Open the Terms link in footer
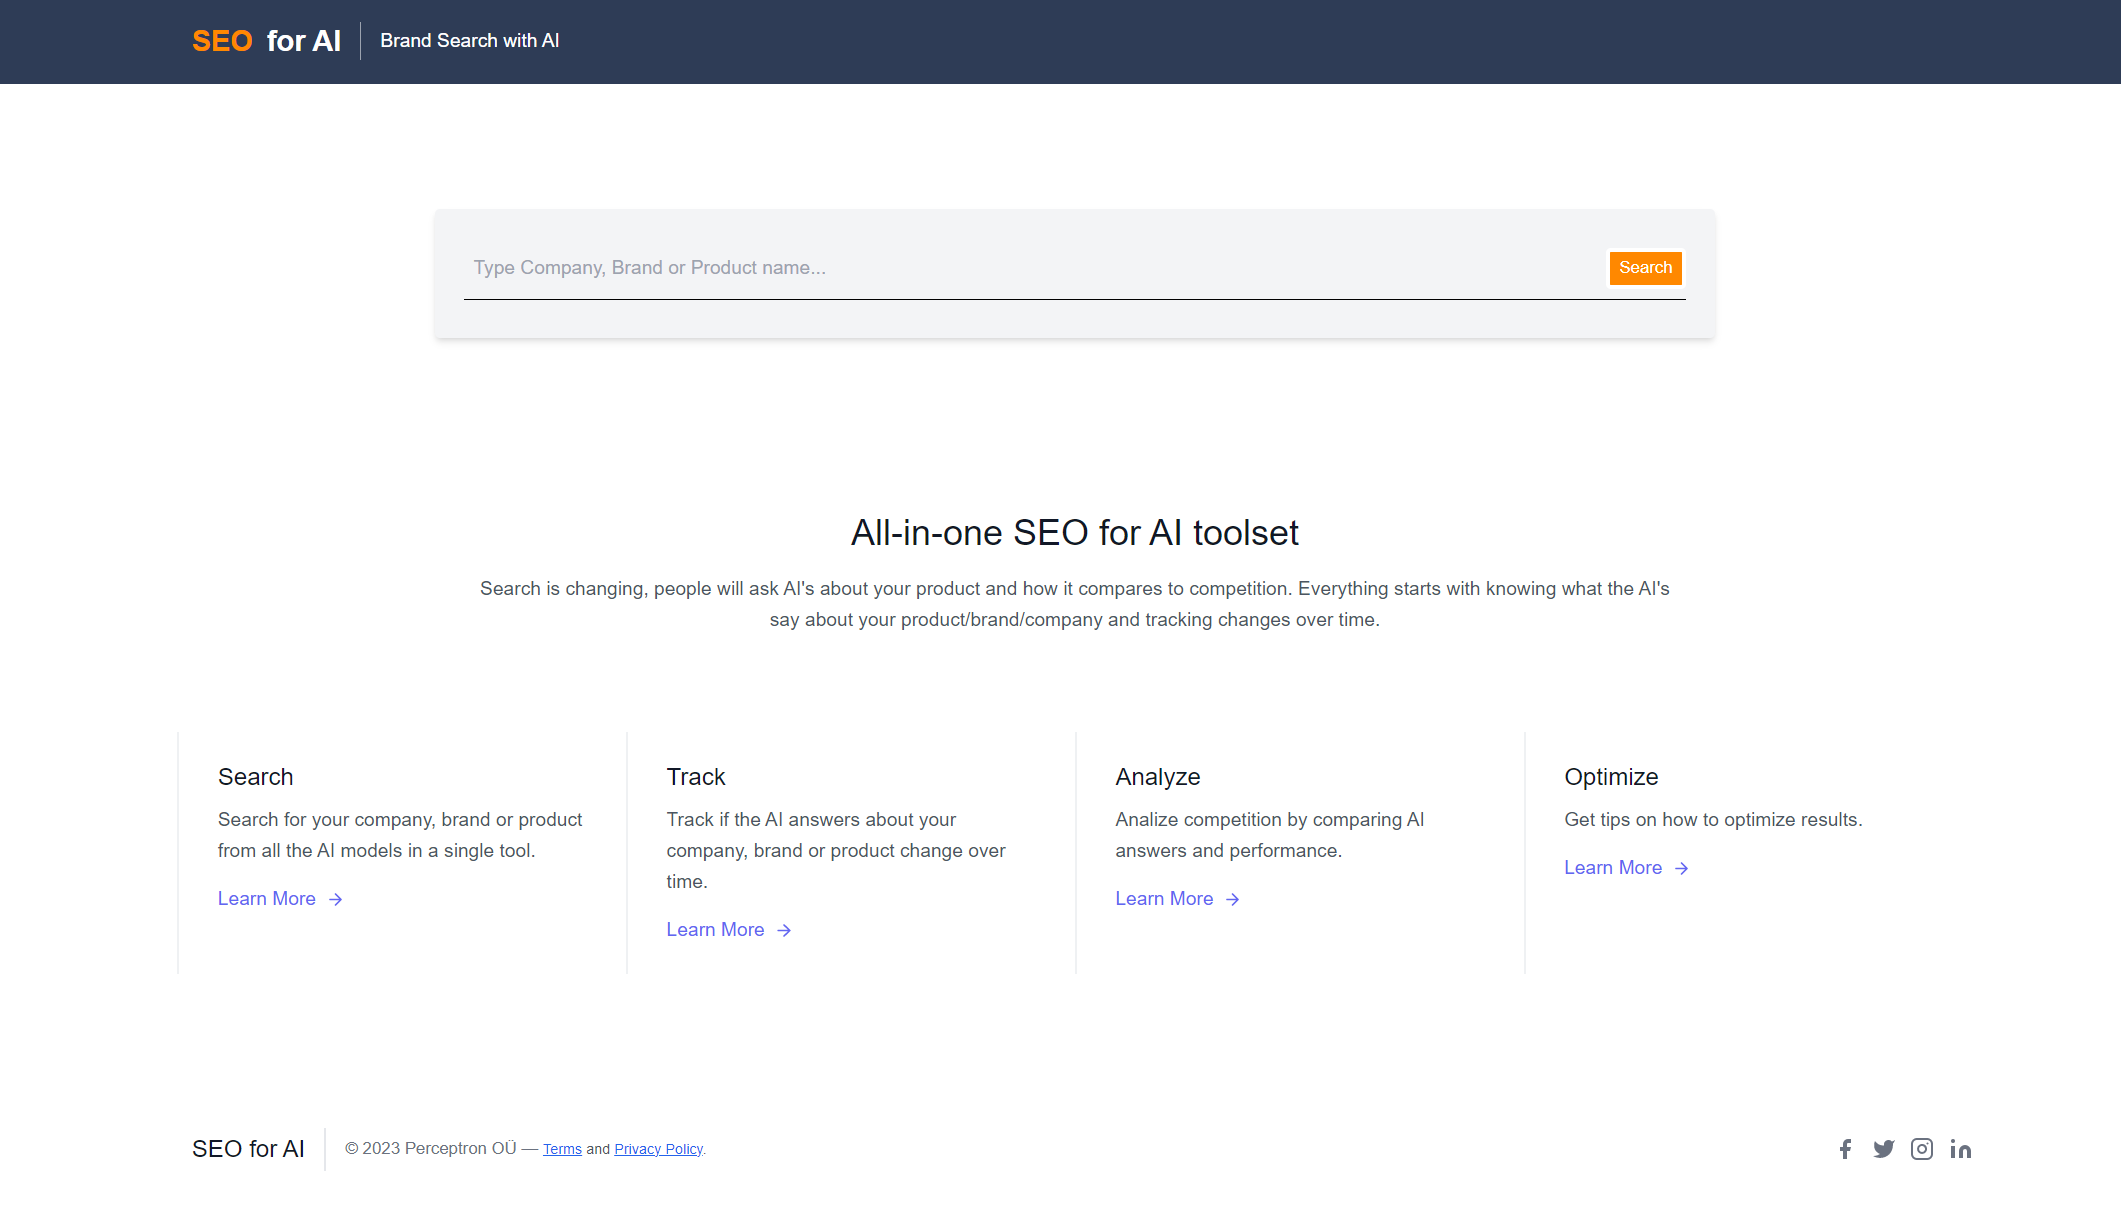 (x=562, y=1149)
